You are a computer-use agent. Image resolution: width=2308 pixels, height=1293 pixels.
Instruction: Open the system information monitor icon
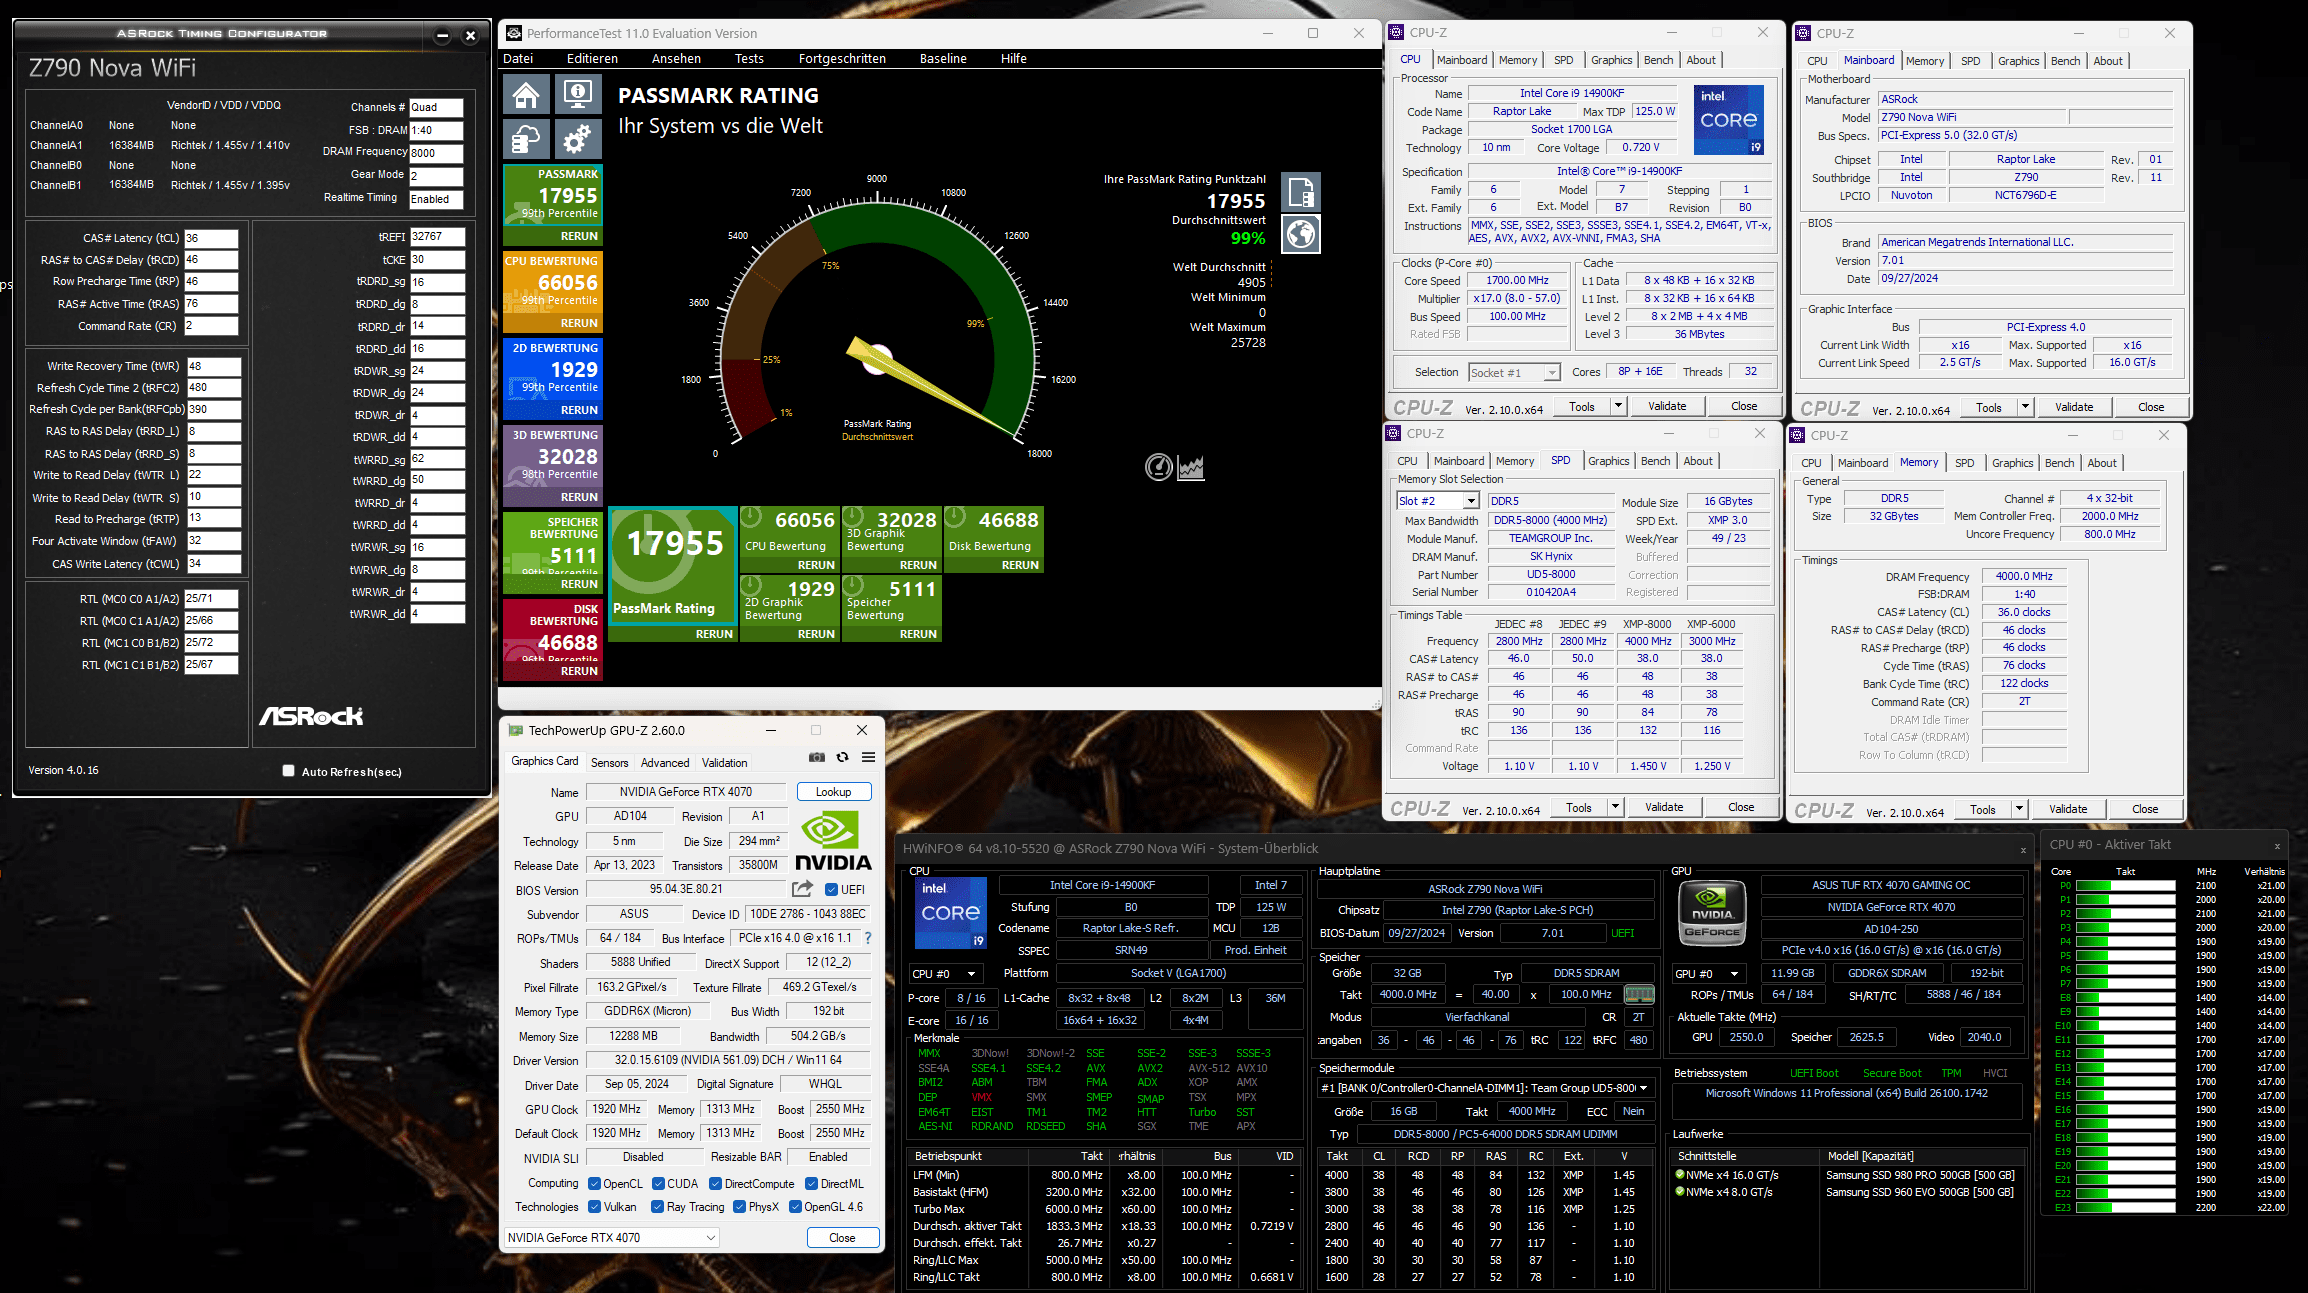(x=577, y=95)
